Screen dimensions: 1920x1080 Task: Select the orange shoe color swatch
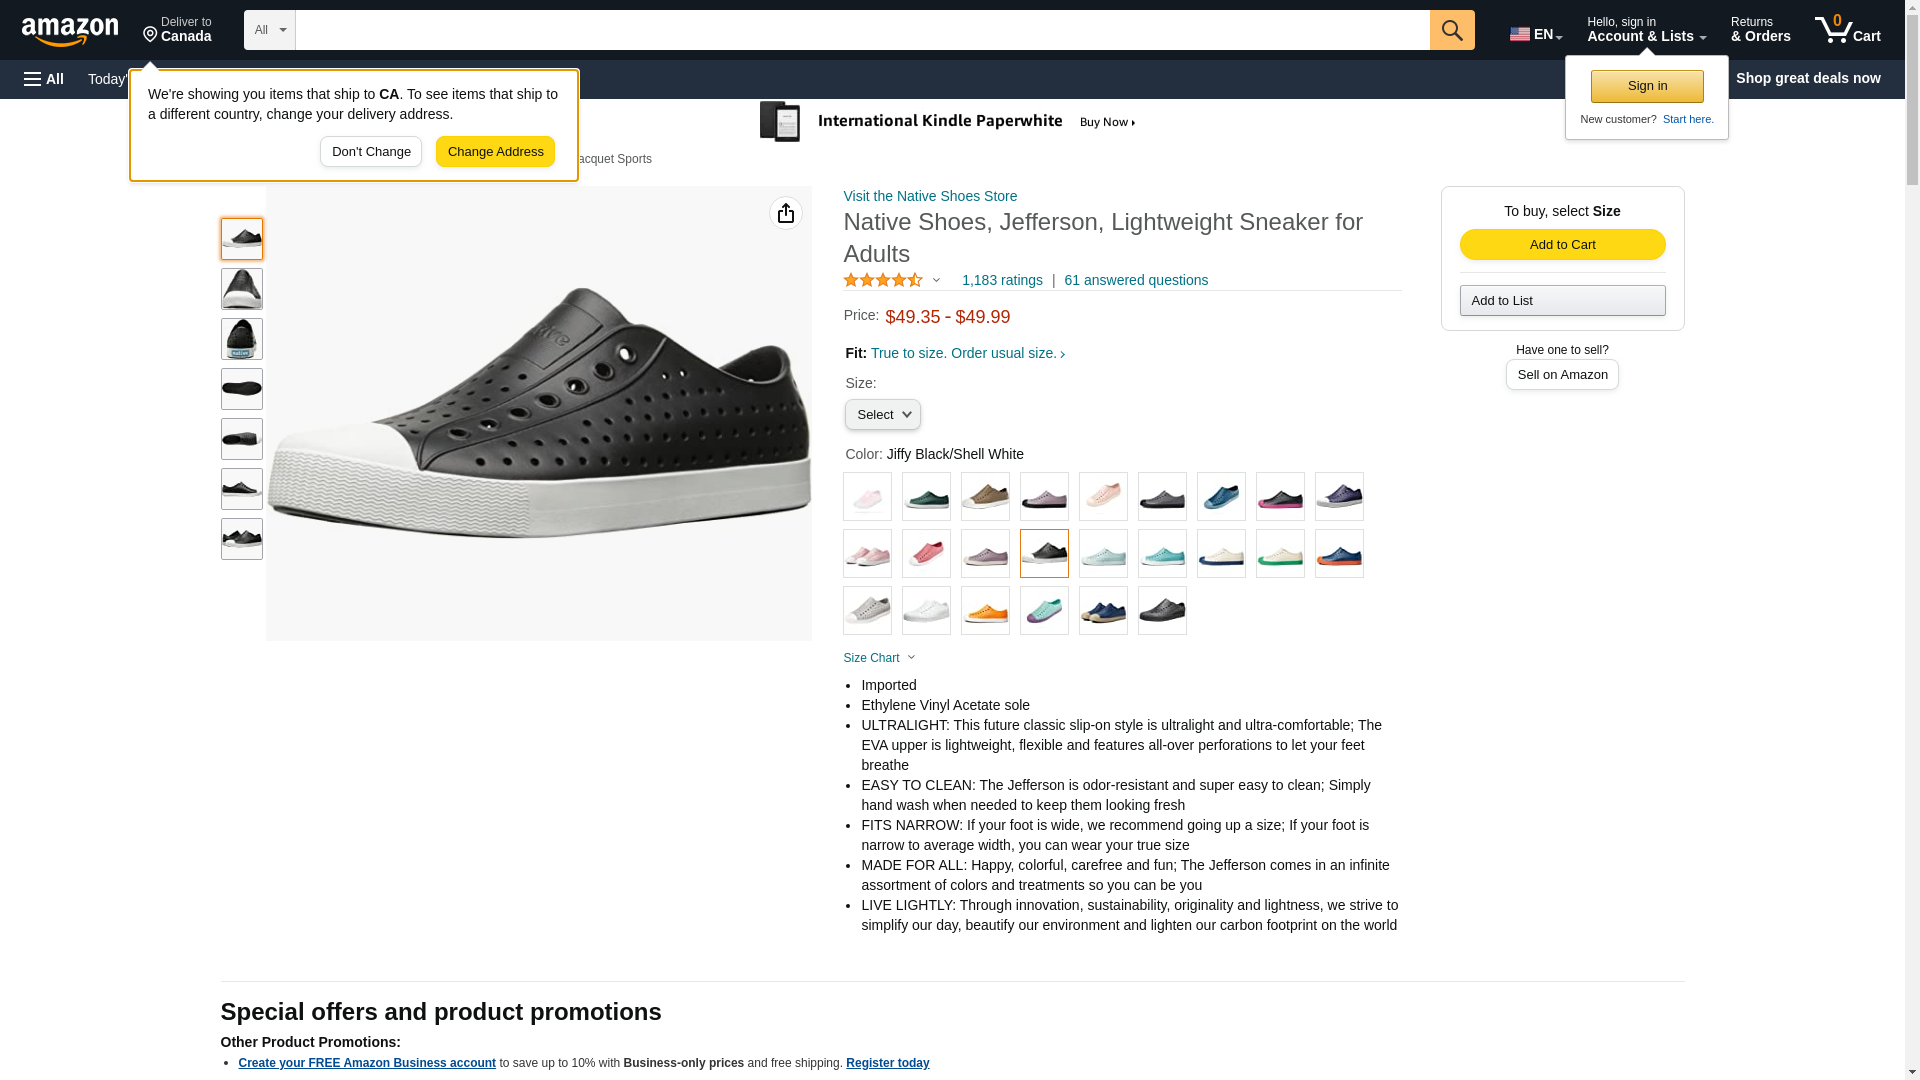pyautogui.click(x=985, y=611)
